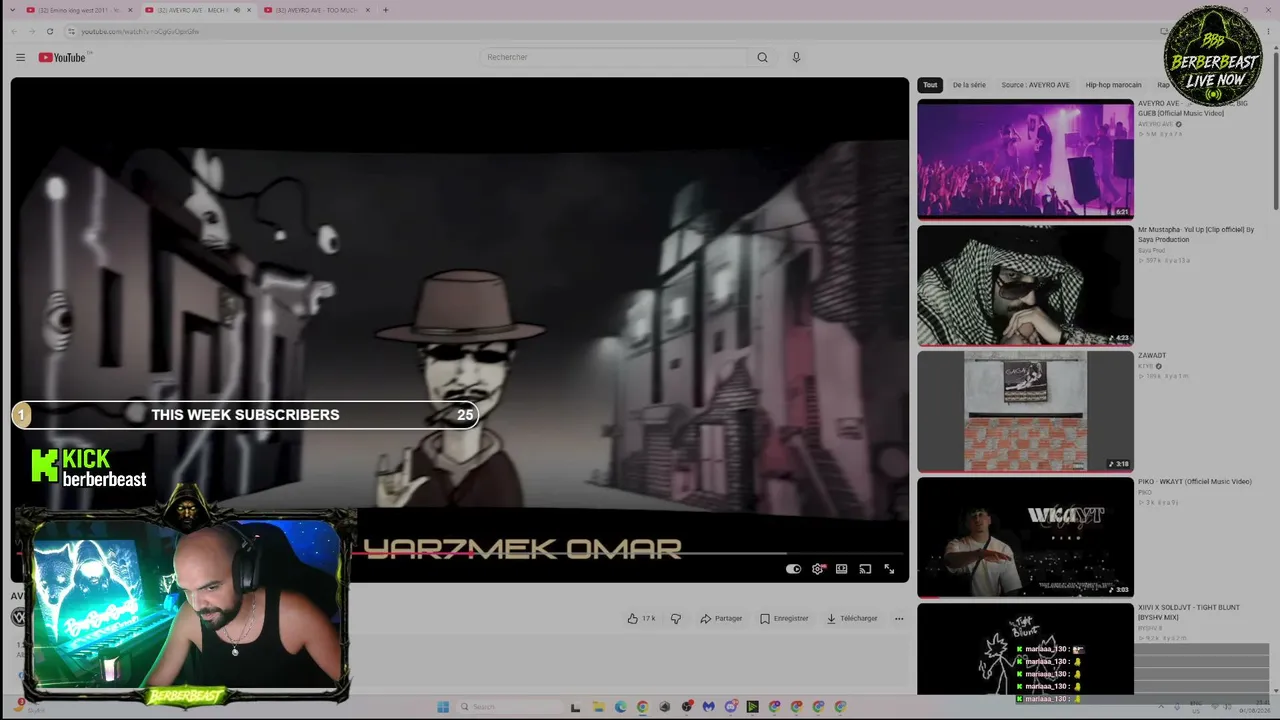Open 'XIIVI X SOLDJVT - TIGHT BLUNT' title
Image resolution: width=1280 pixels, height=720 pixels.
point(1189,612)
